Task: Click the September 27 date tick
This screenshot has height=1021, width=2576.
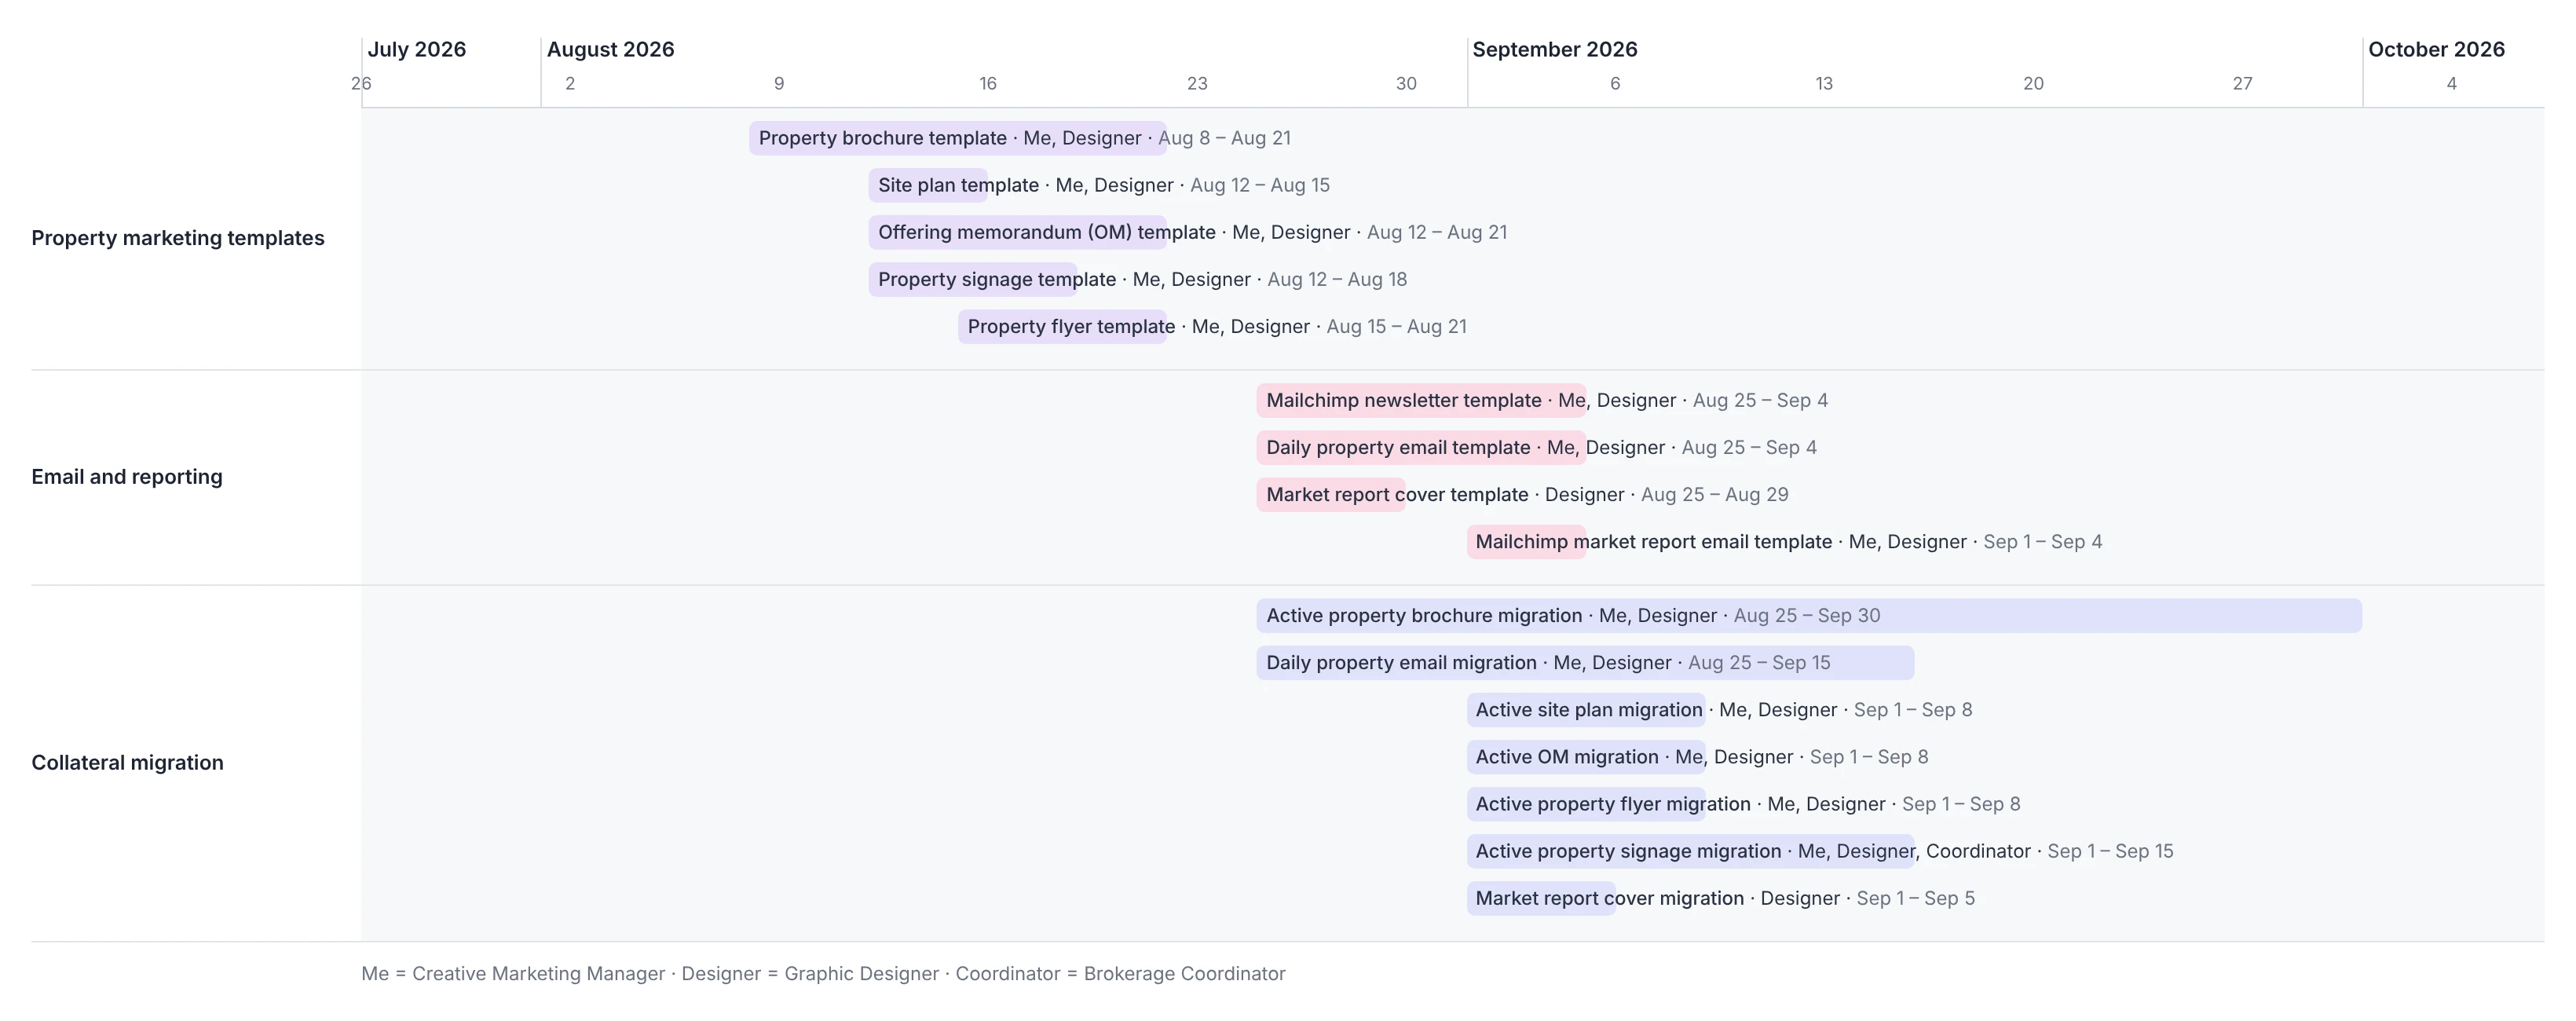Action: tap(2242, 83)
